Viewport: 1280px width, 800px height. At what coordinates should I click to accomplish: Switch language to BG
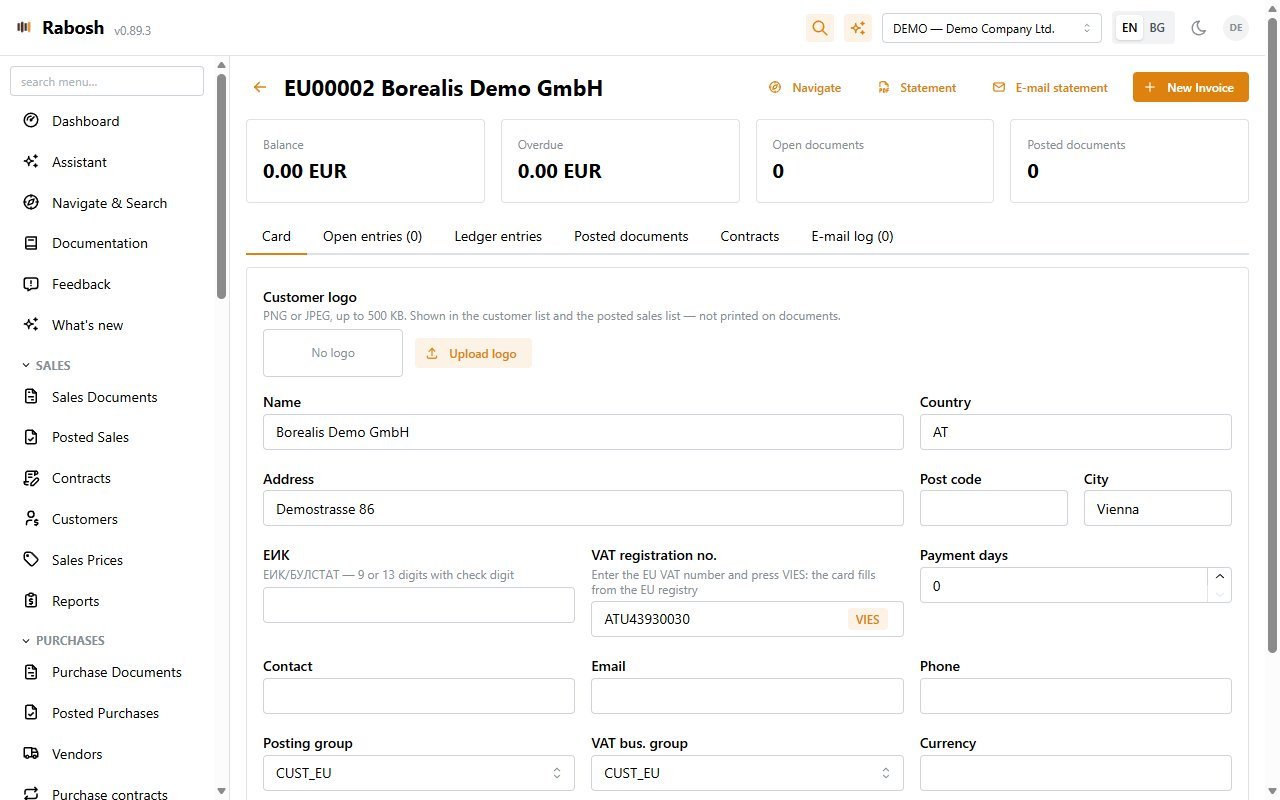click(1157, 28)
